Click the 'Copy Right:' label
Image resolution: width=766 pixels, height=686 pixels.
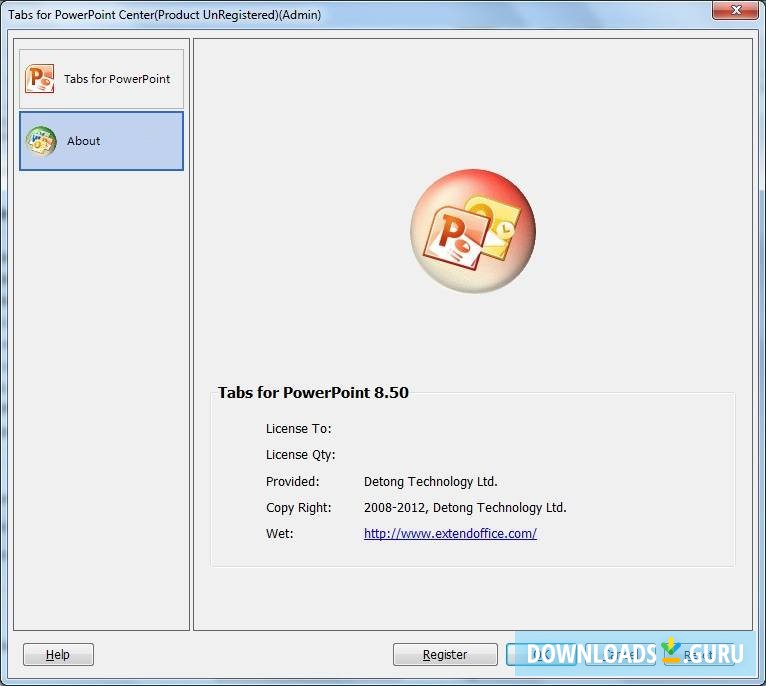pos(298,508)
